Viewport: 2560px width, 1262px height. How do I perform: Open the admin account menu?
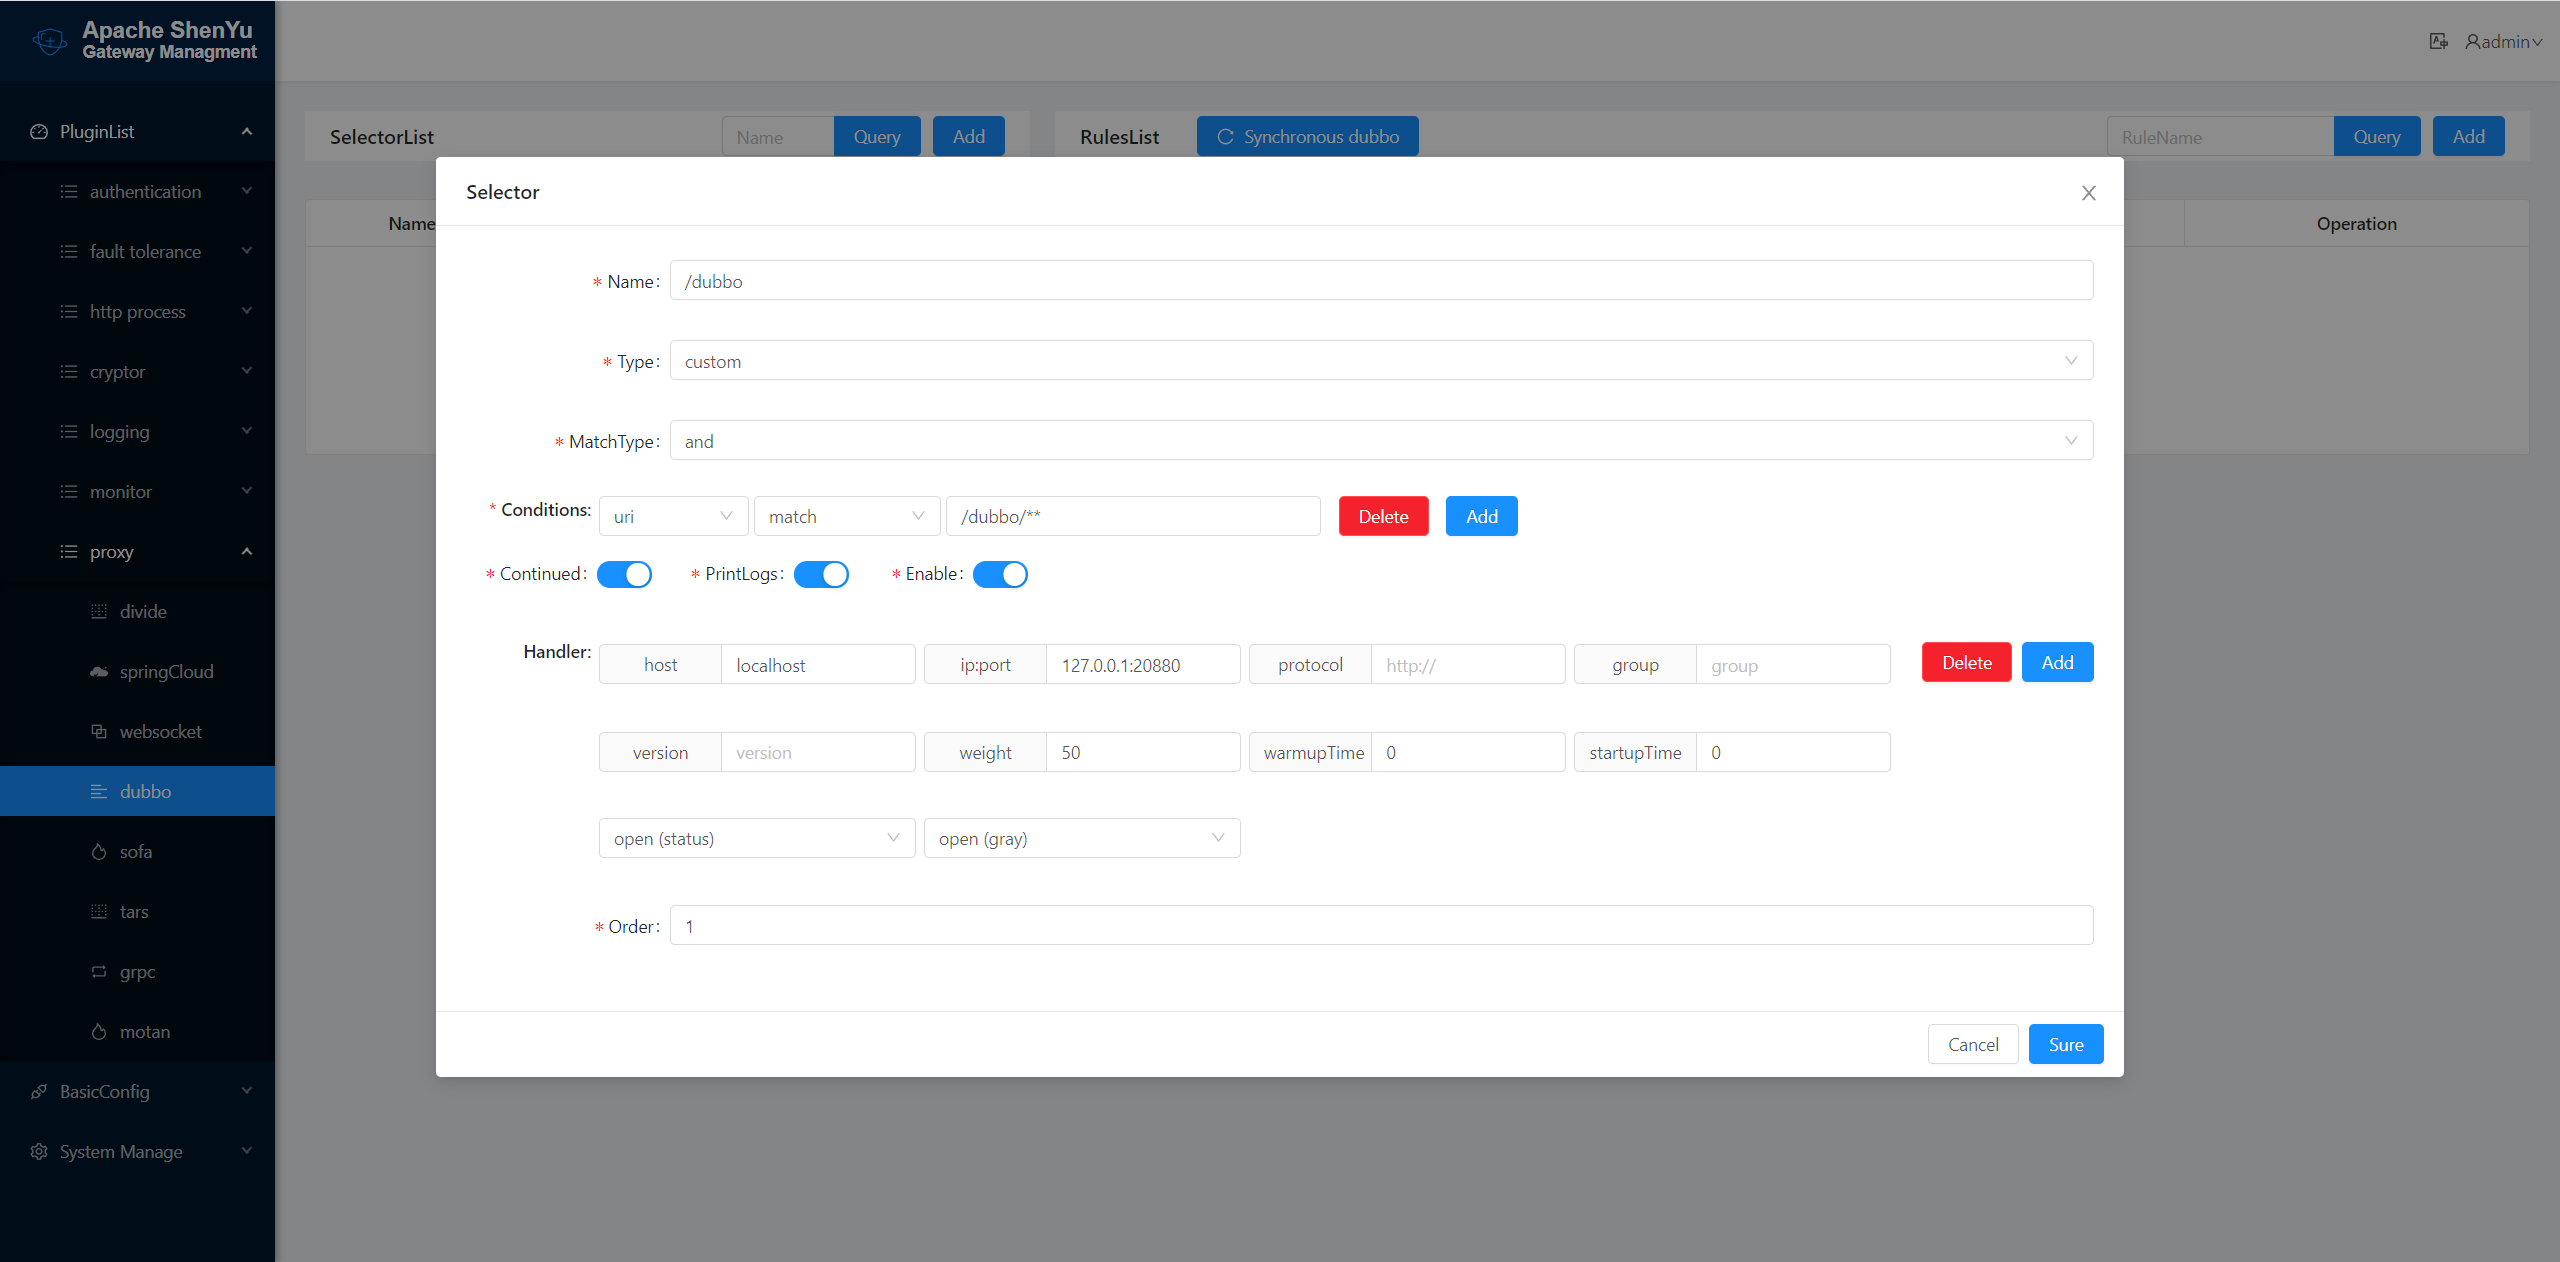(2501, 42)
